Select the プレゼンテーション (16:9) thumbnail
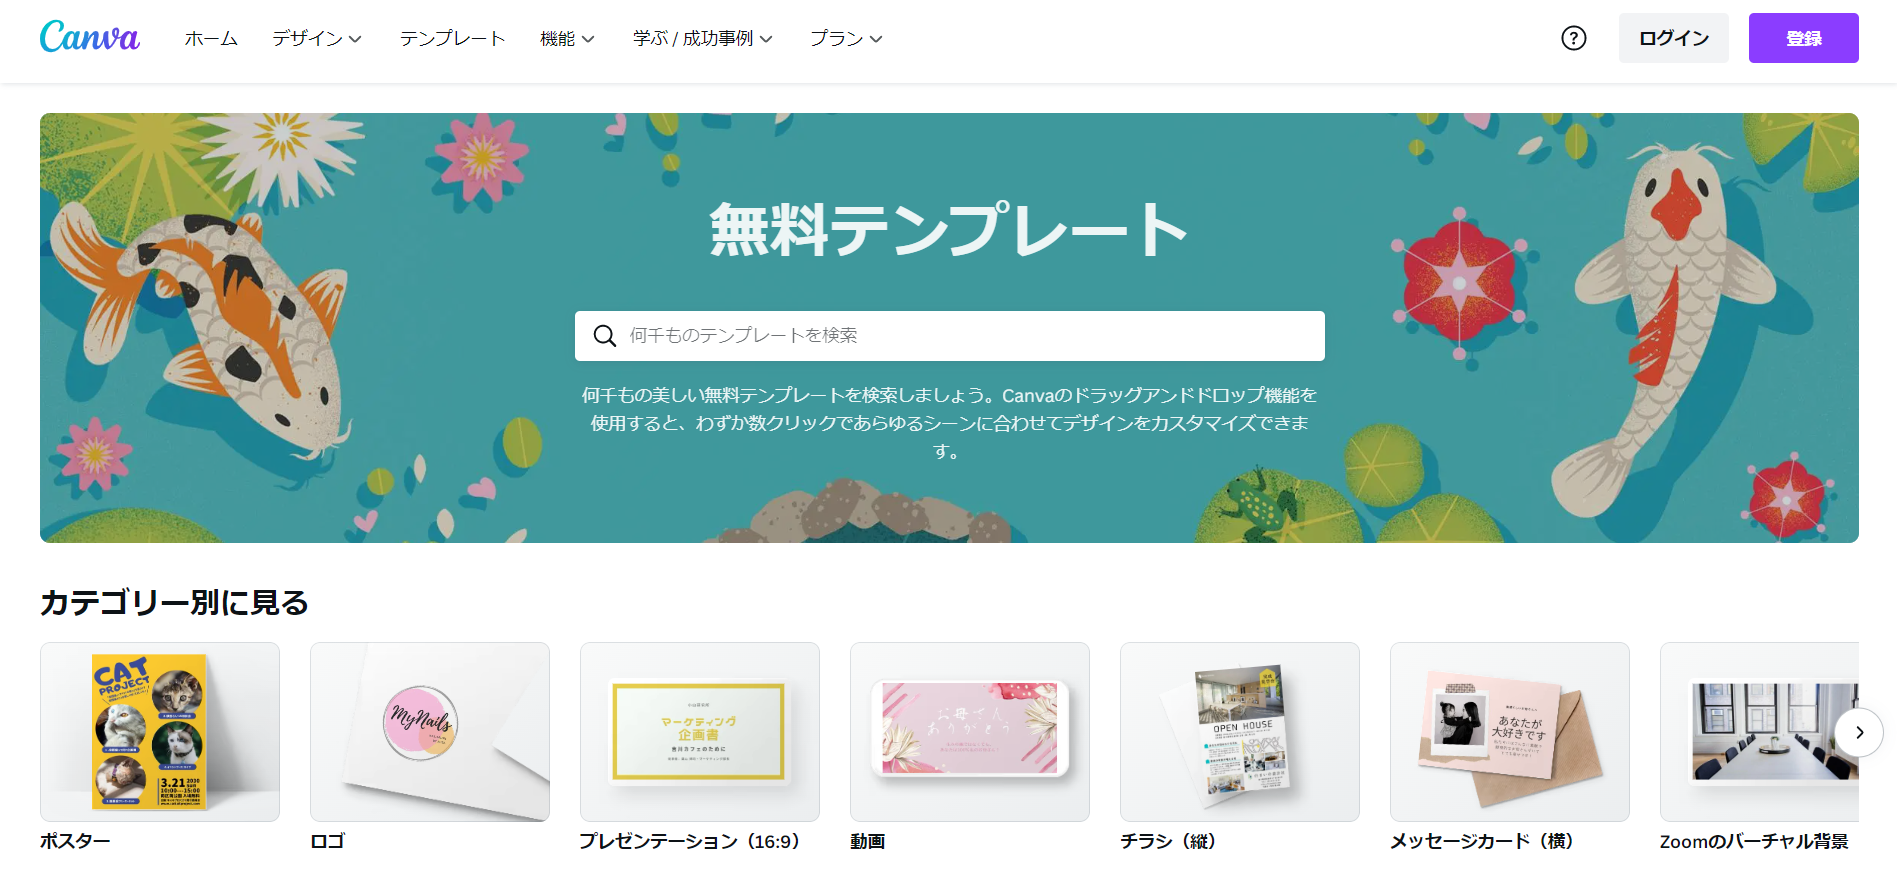Image resolution: width=1897 pixels, height=881 pixels. [x=700, y=732]
